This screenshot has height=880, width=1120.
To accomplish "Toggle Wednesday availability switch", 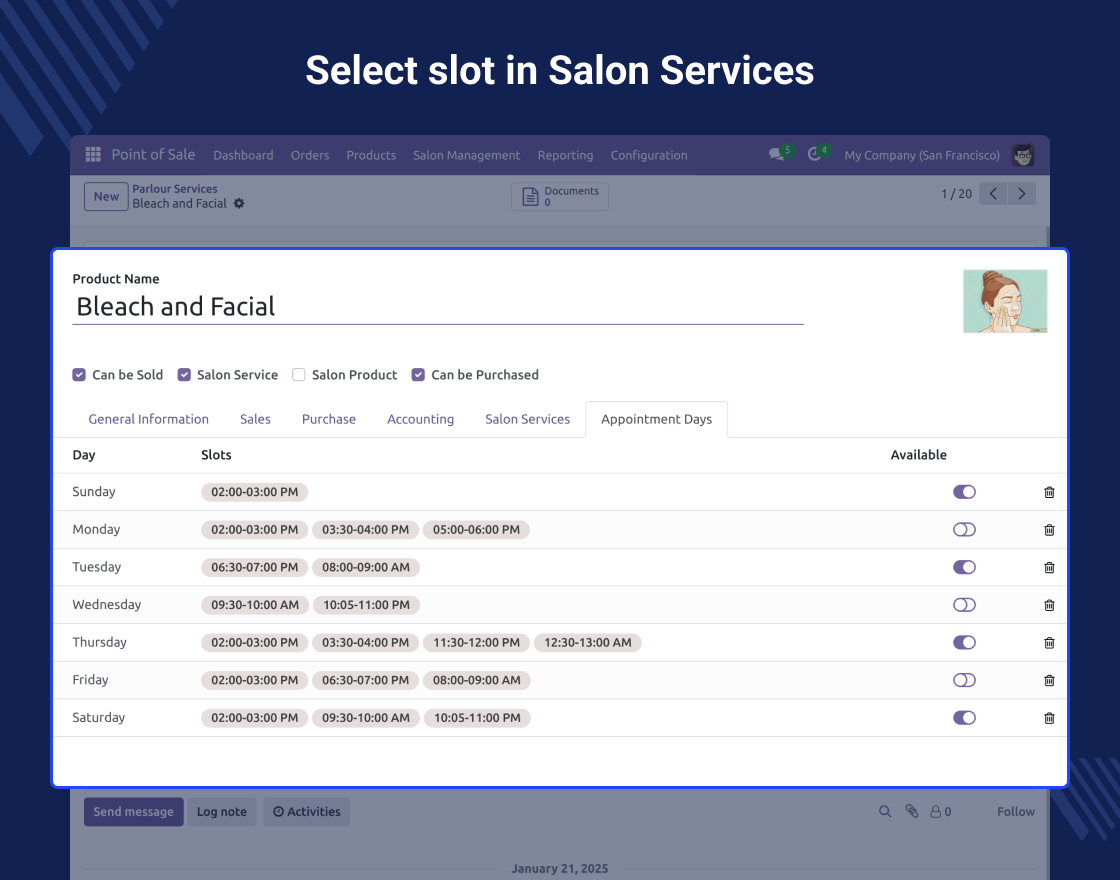I will click(x=964, y=605).
